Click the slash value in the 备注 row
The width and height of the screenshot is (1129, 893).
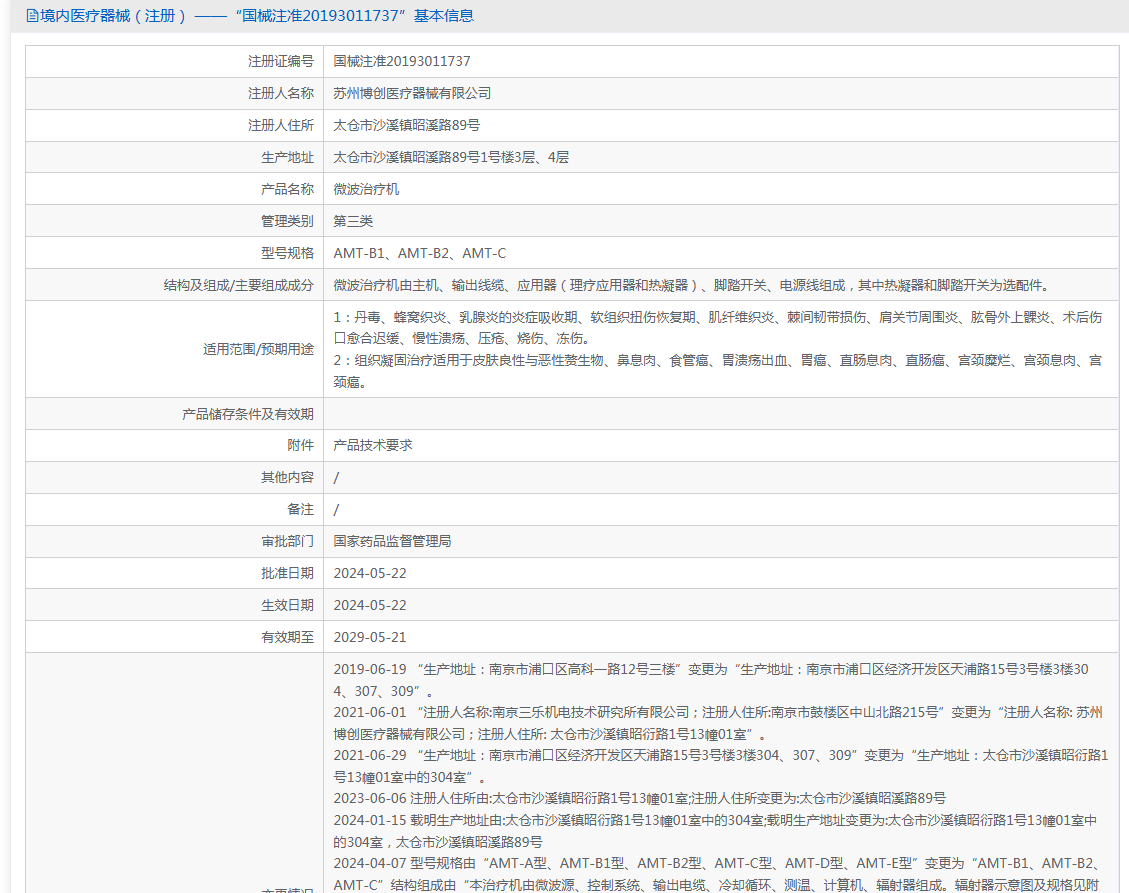[x=336, y=510]
